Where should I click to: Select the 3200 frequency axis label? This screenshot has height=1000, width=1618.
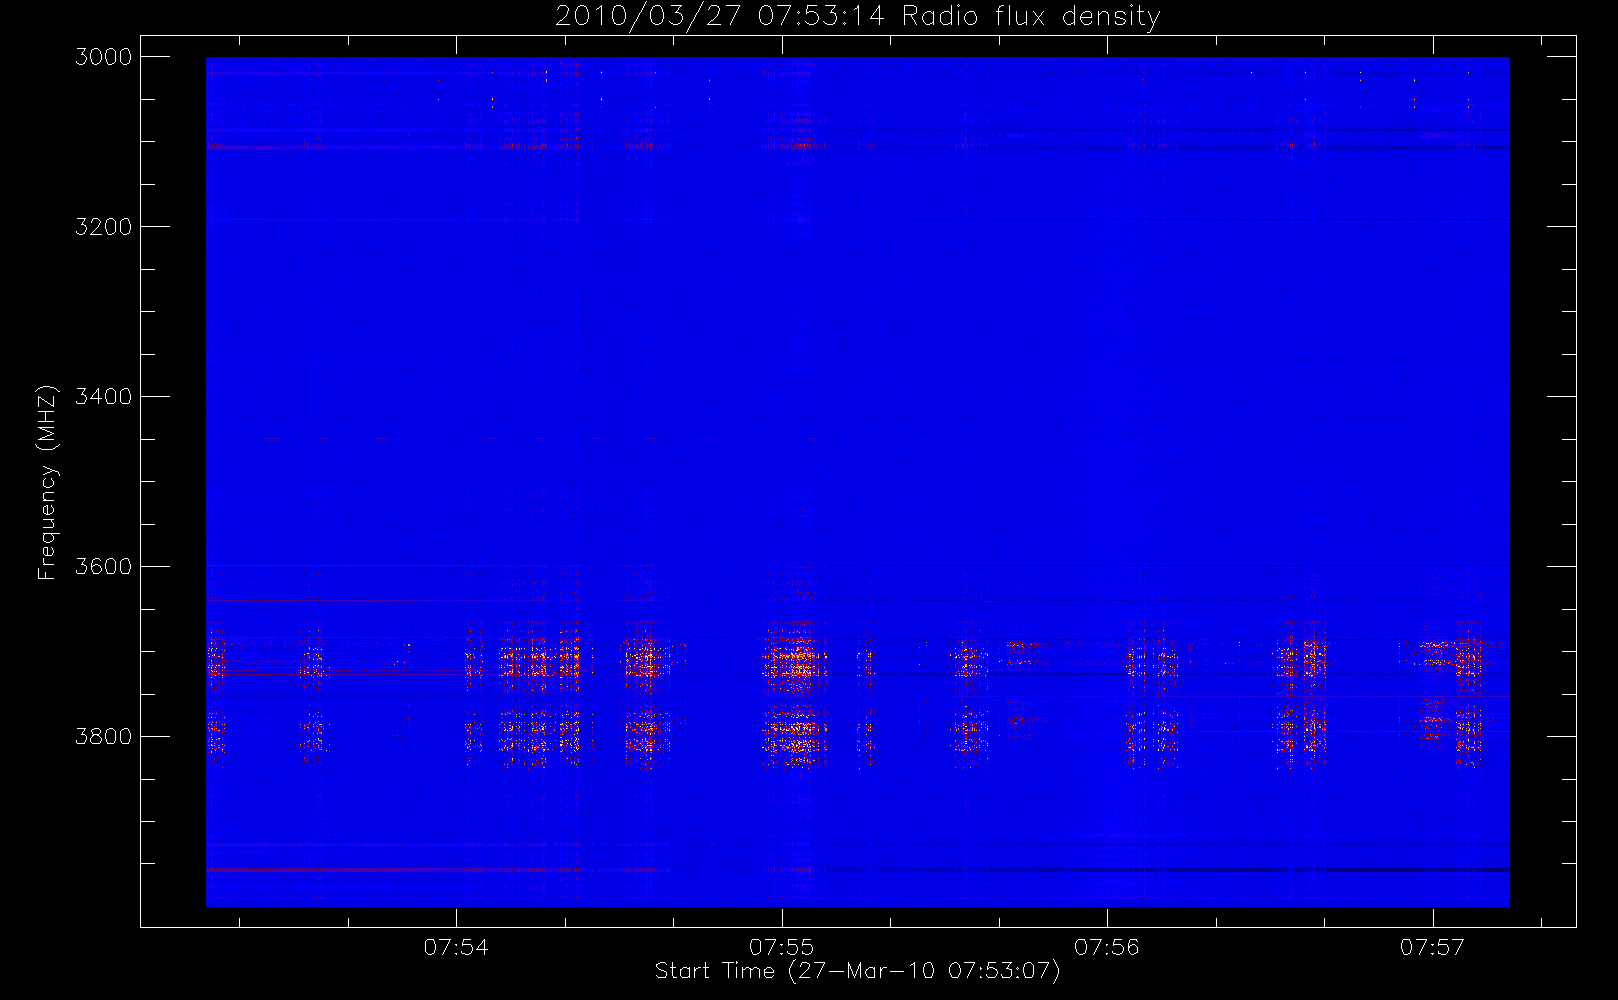click(x=104, y=227)
